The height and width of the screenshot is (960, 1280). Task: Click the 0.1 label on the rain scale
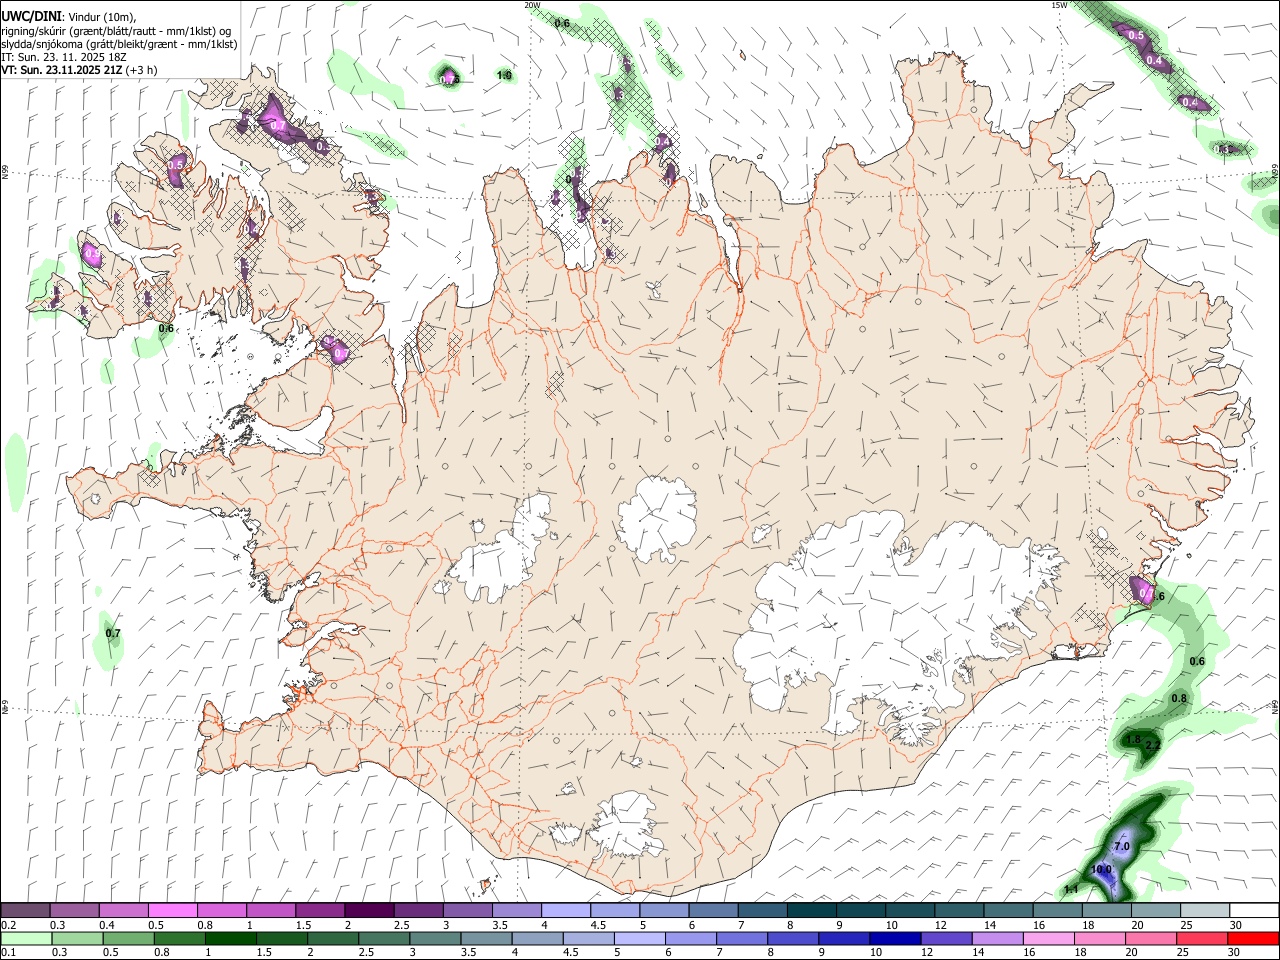pyautogui.click(x=9, y=953)
